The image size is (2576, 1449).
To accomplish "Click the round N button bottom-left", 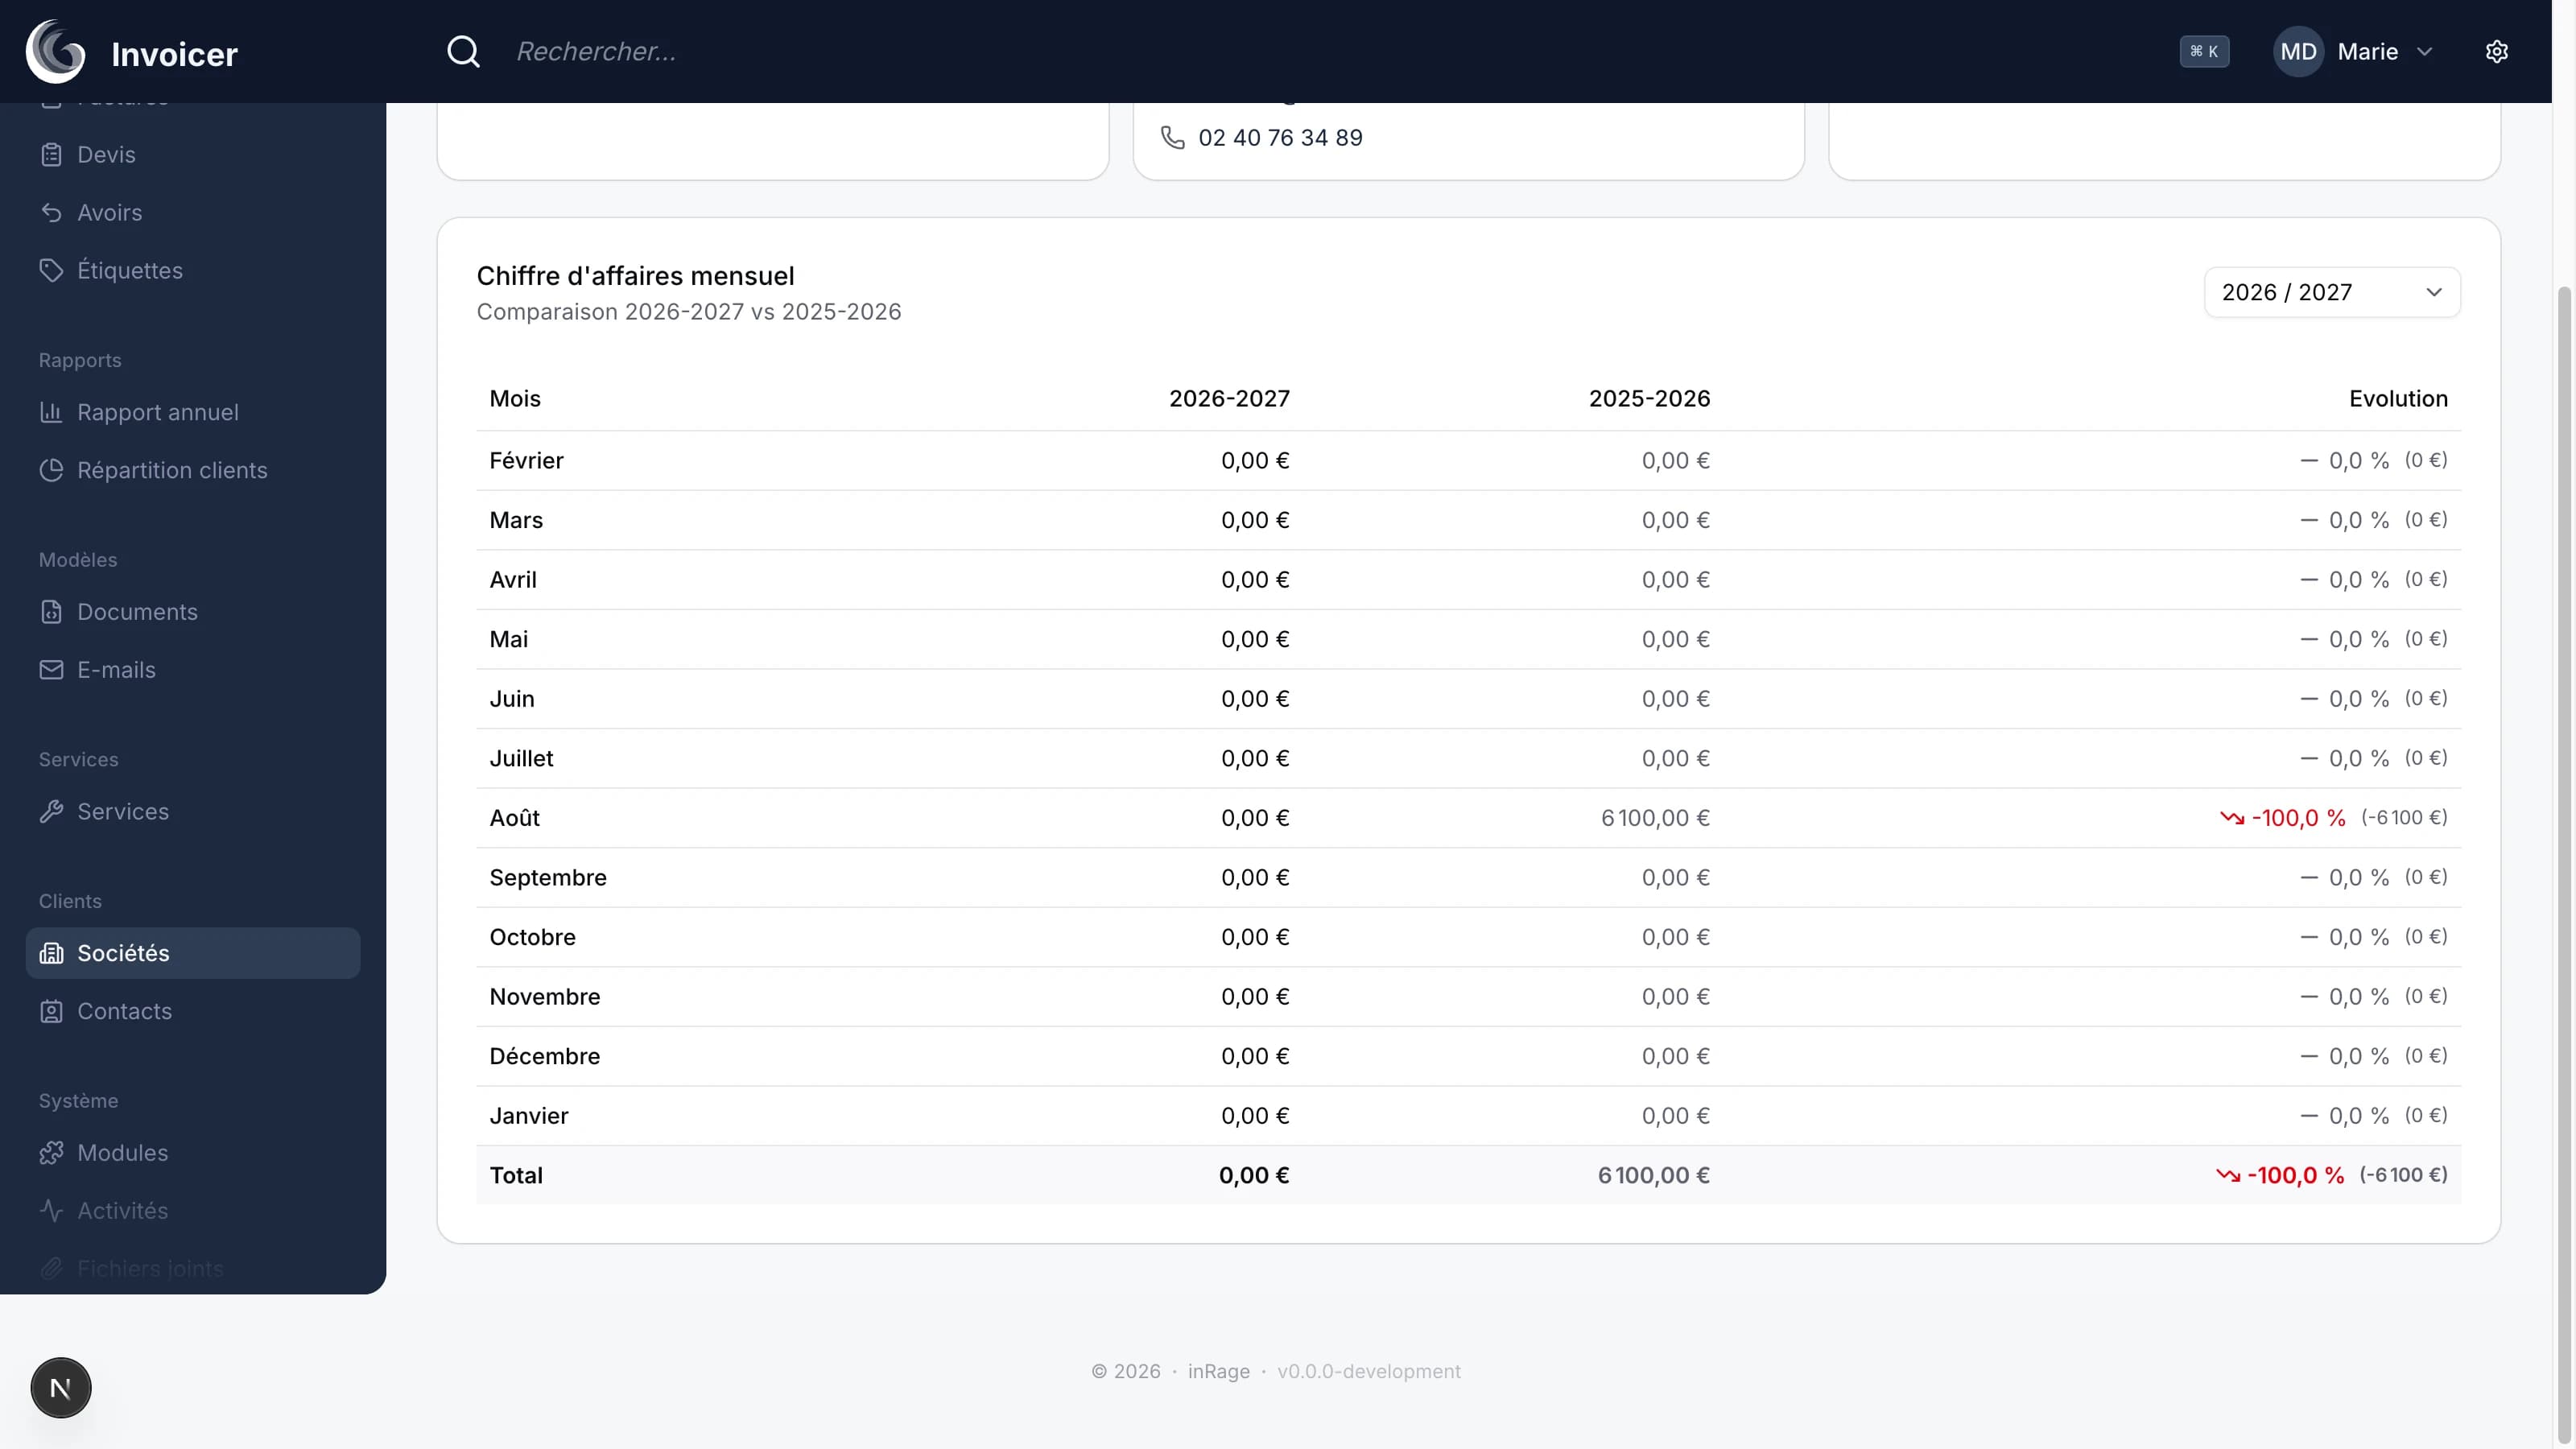I will [x=61, y=1388].
